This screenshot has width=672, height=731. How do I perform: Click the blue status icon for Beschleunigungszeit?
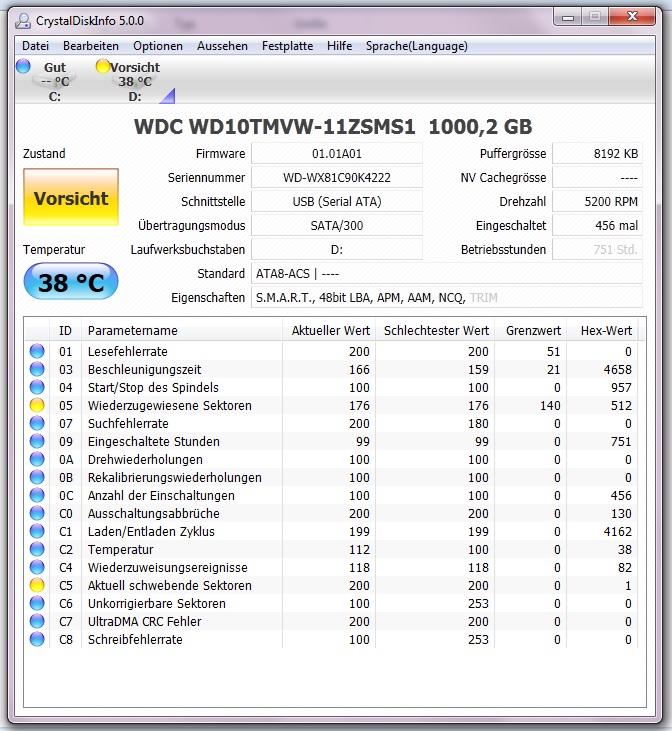click(x=37, y=369)
